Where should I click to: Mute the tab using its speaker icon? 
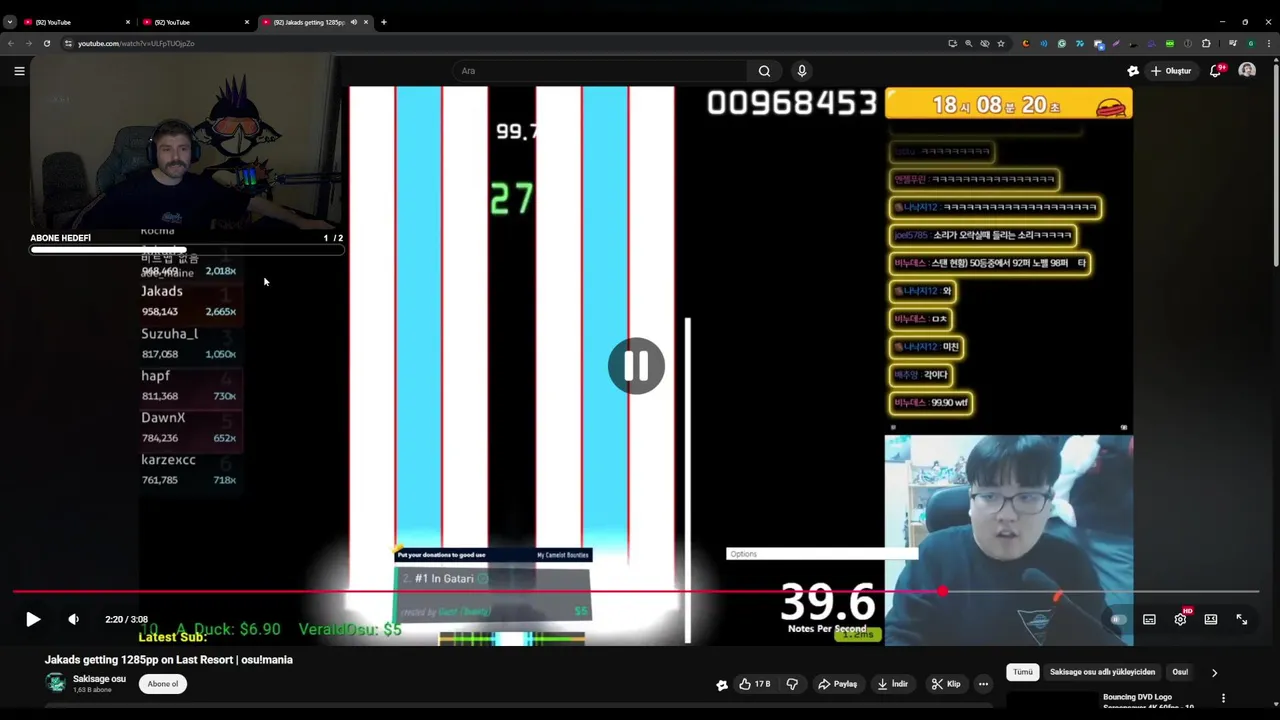point(353,22)
